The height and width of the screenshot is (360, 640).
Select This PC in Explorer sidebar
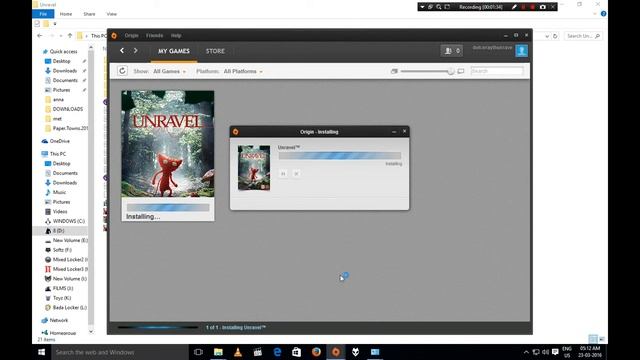(58, 154)
